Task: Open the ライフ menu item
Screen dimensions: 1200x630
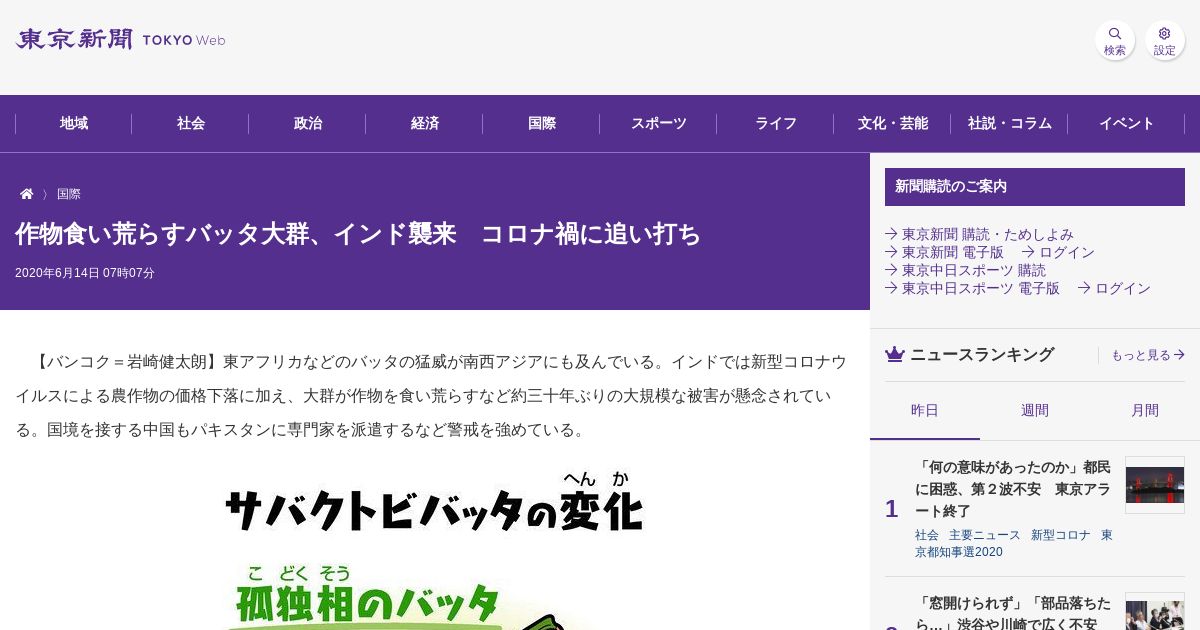Action: (776, 124)
